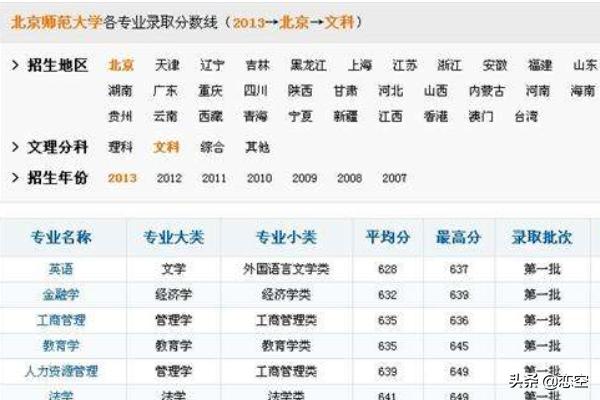This screenshot has height=400, width=600.
Task: Open the 北京师范大学 title link
Action: (x=57, y=22)
